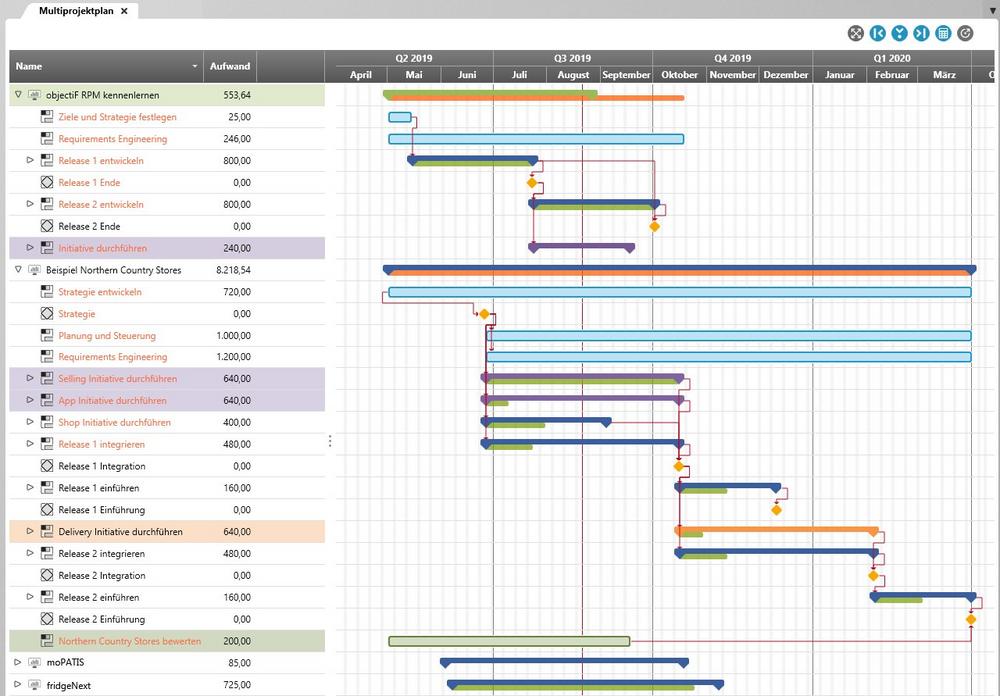Select the Northern Country Stores bewerten task
Image resolution: width=1000 pixels, height=696 pixels.
coord(129,641)
